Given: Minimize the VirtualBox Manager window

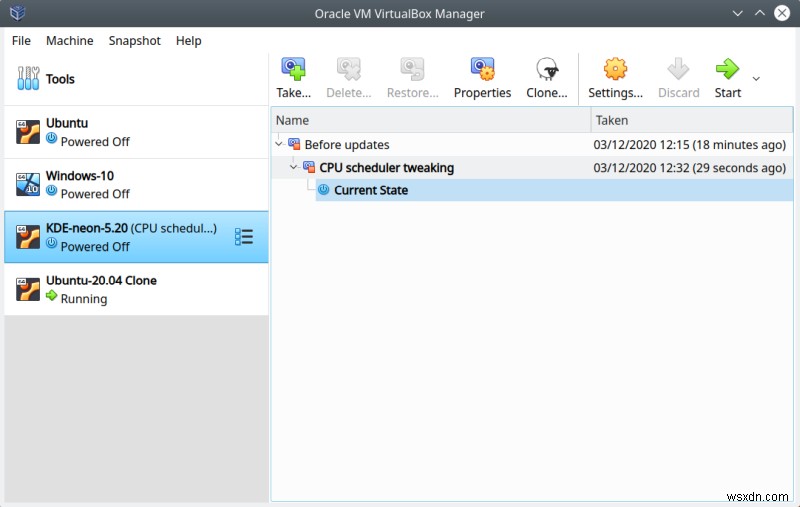Looking at the screenshot, I should [738, 13].
